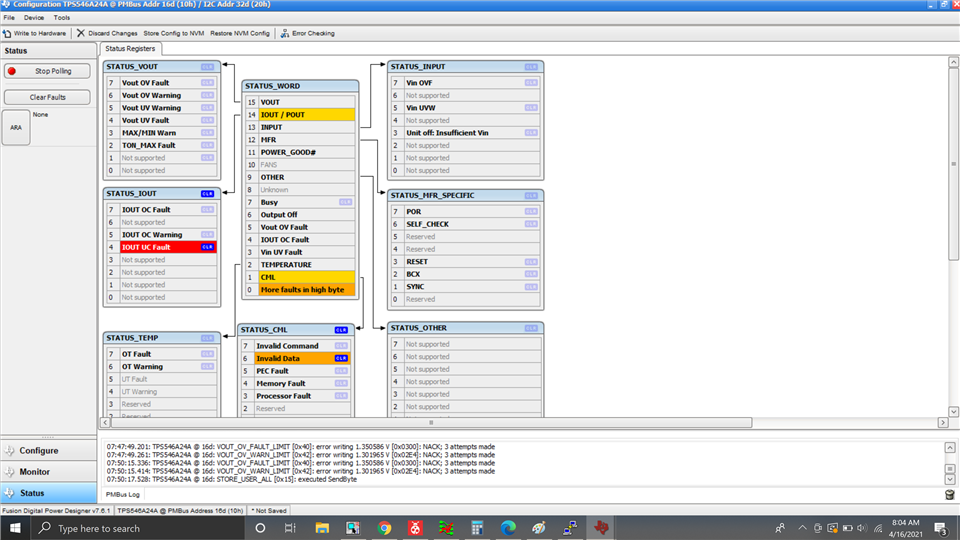Clear the Vin UVW bit
The image size is (960, 540).
(x=531, y=108)
